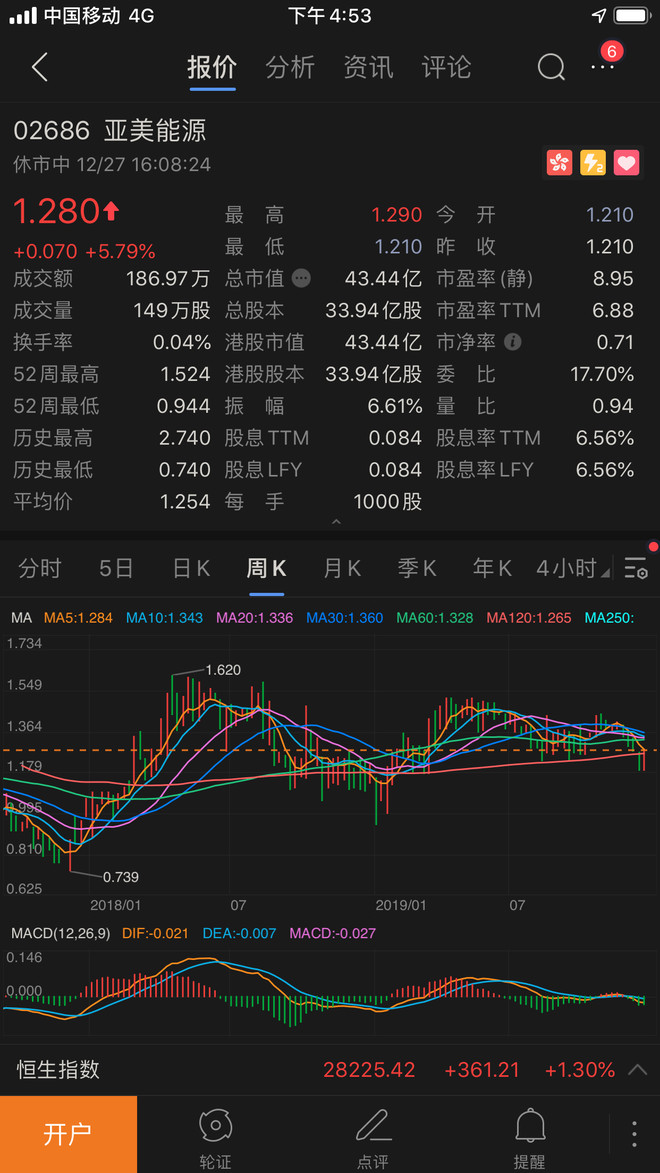660x1173 pixels.
Task: Tap the 委比 value 17.70%
Action: (x=602, y=374)
